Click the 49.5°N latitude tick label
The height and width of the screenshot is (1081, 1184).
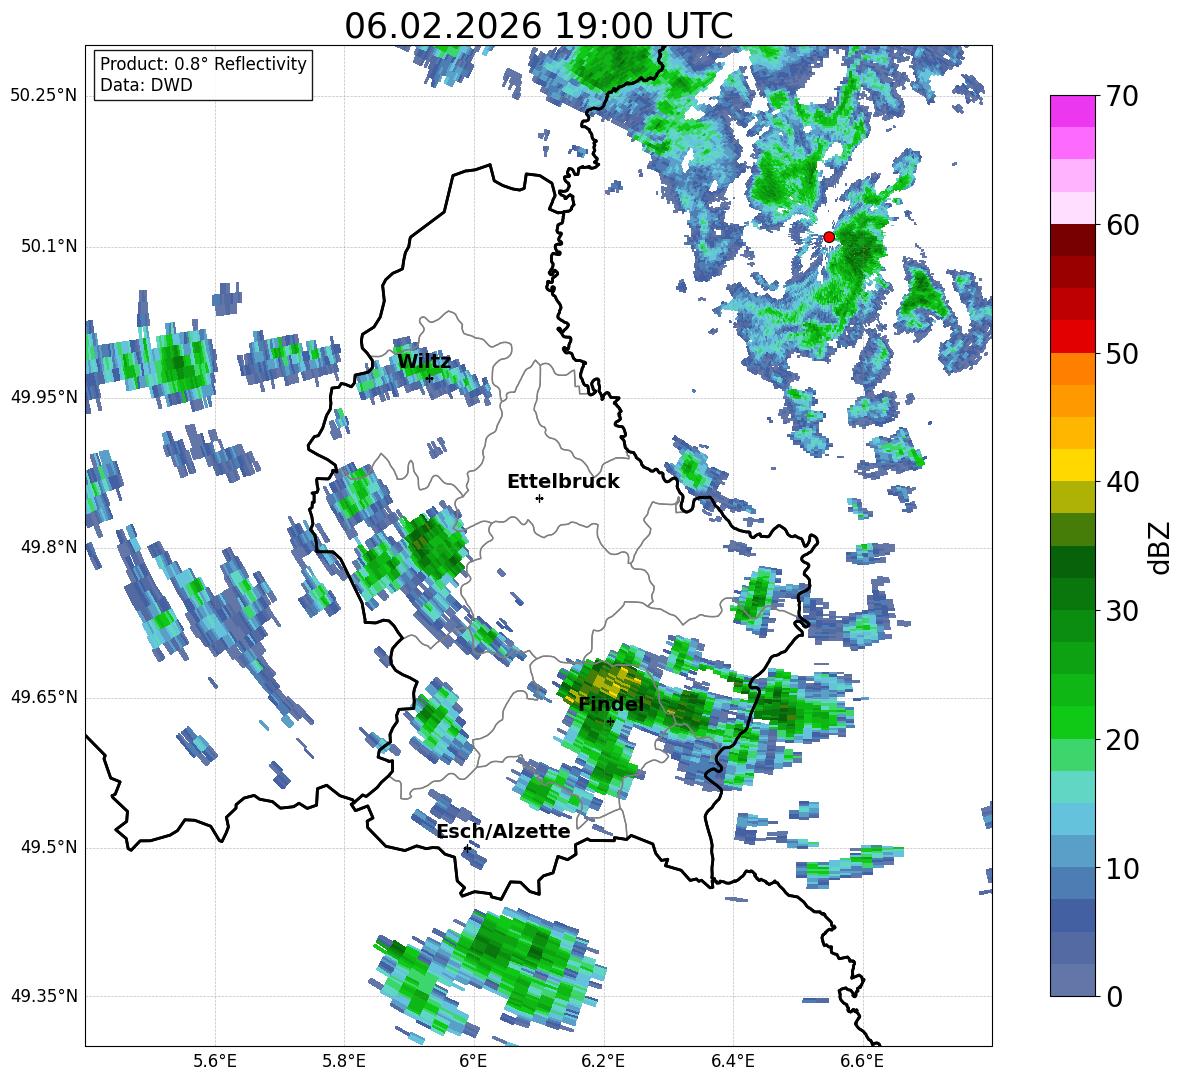[49, 847]
